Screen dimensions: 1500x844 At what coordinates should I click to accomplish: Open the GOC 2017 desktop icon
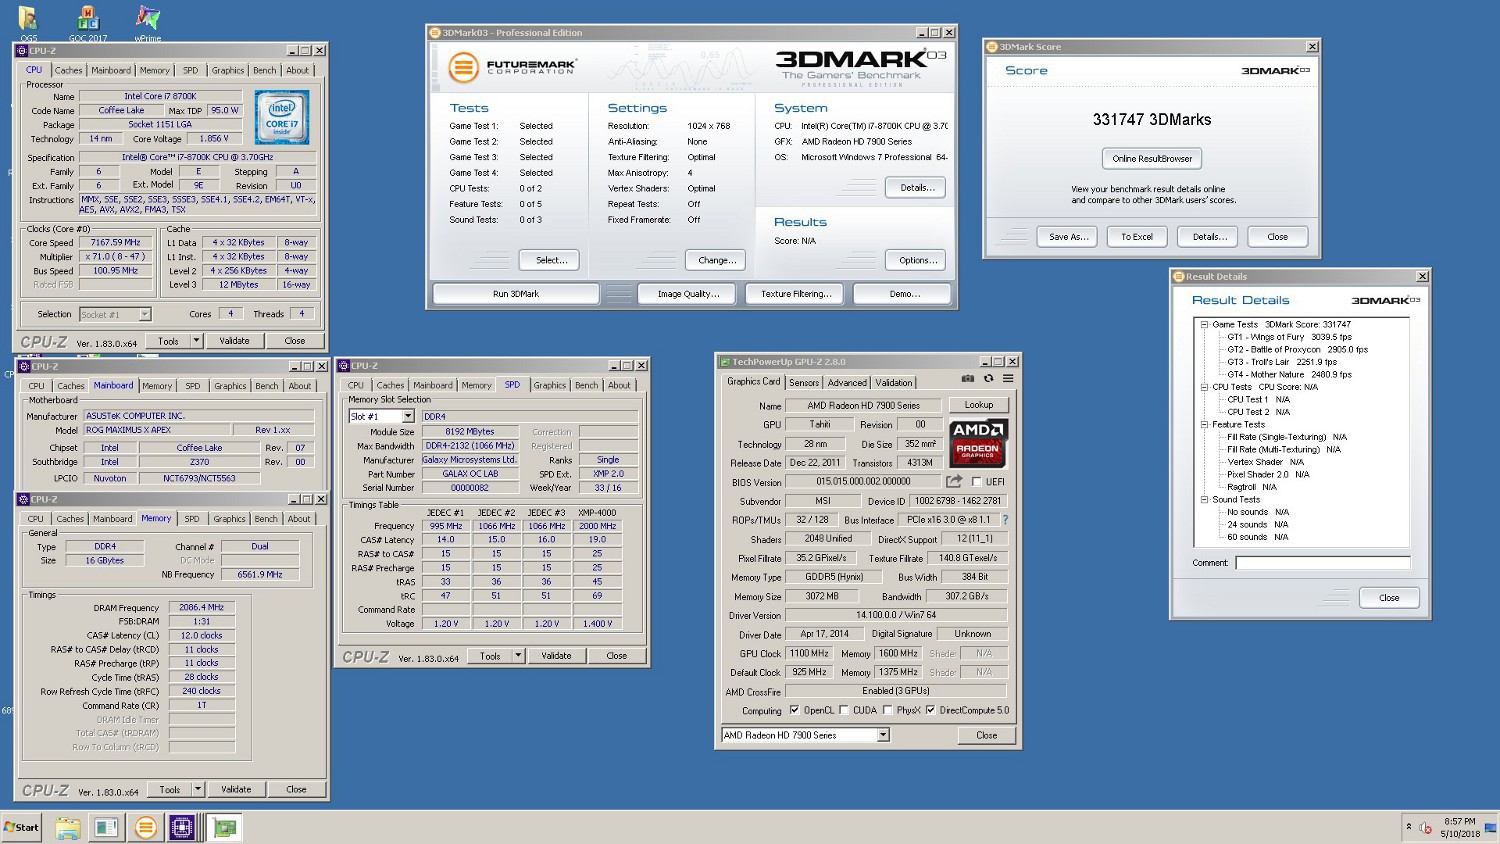coord(88,22)
